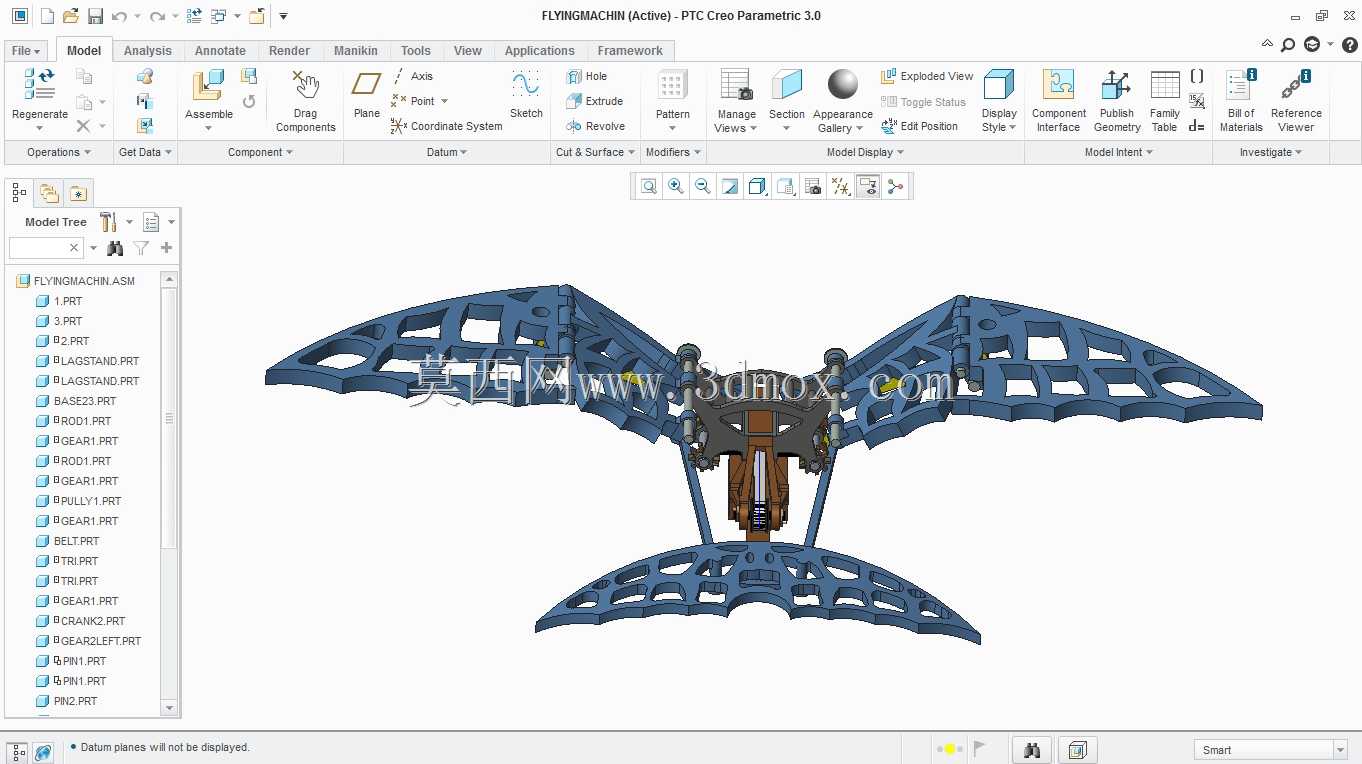Expand the Datum group dropdown
The width and height of the screenshot is (1362, 764).
coord(447,152)
